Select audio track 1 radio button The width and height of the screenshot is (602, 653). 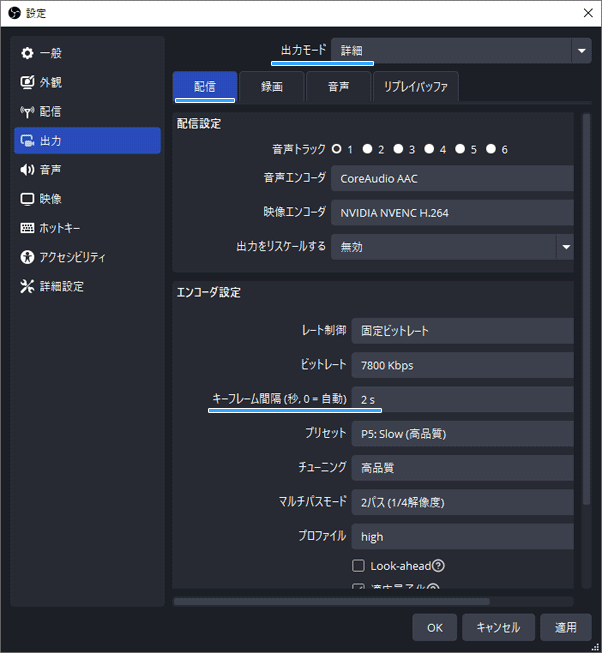point(336,149)
